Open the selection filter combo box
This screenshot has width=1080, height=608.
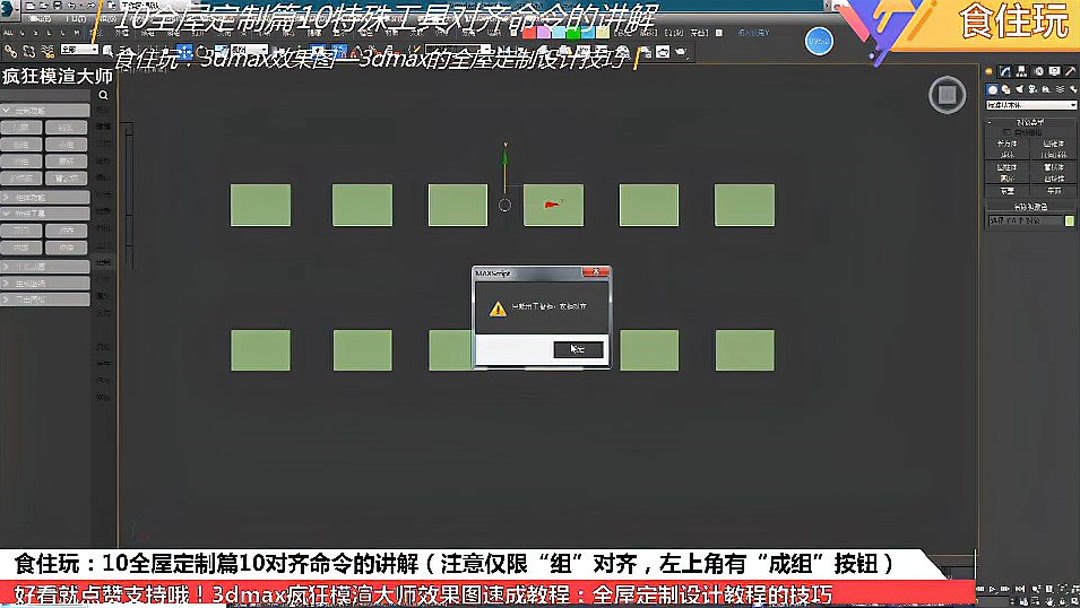pyautogui.click(x=78, y=48)
